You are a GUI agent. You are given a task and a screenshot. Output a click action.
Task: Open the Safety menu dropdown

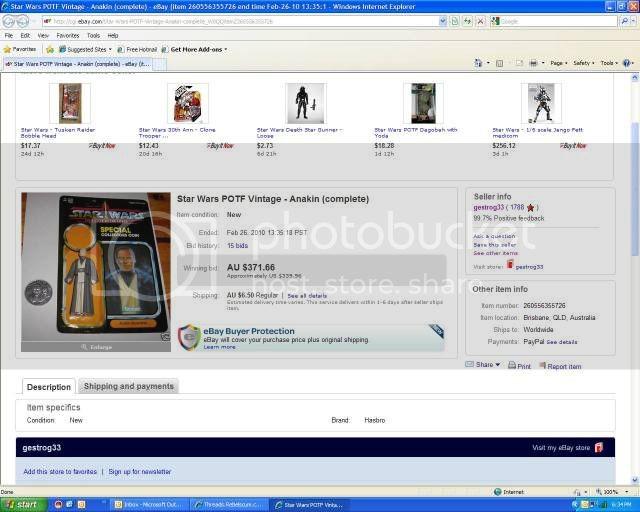(x=584, y=63)
